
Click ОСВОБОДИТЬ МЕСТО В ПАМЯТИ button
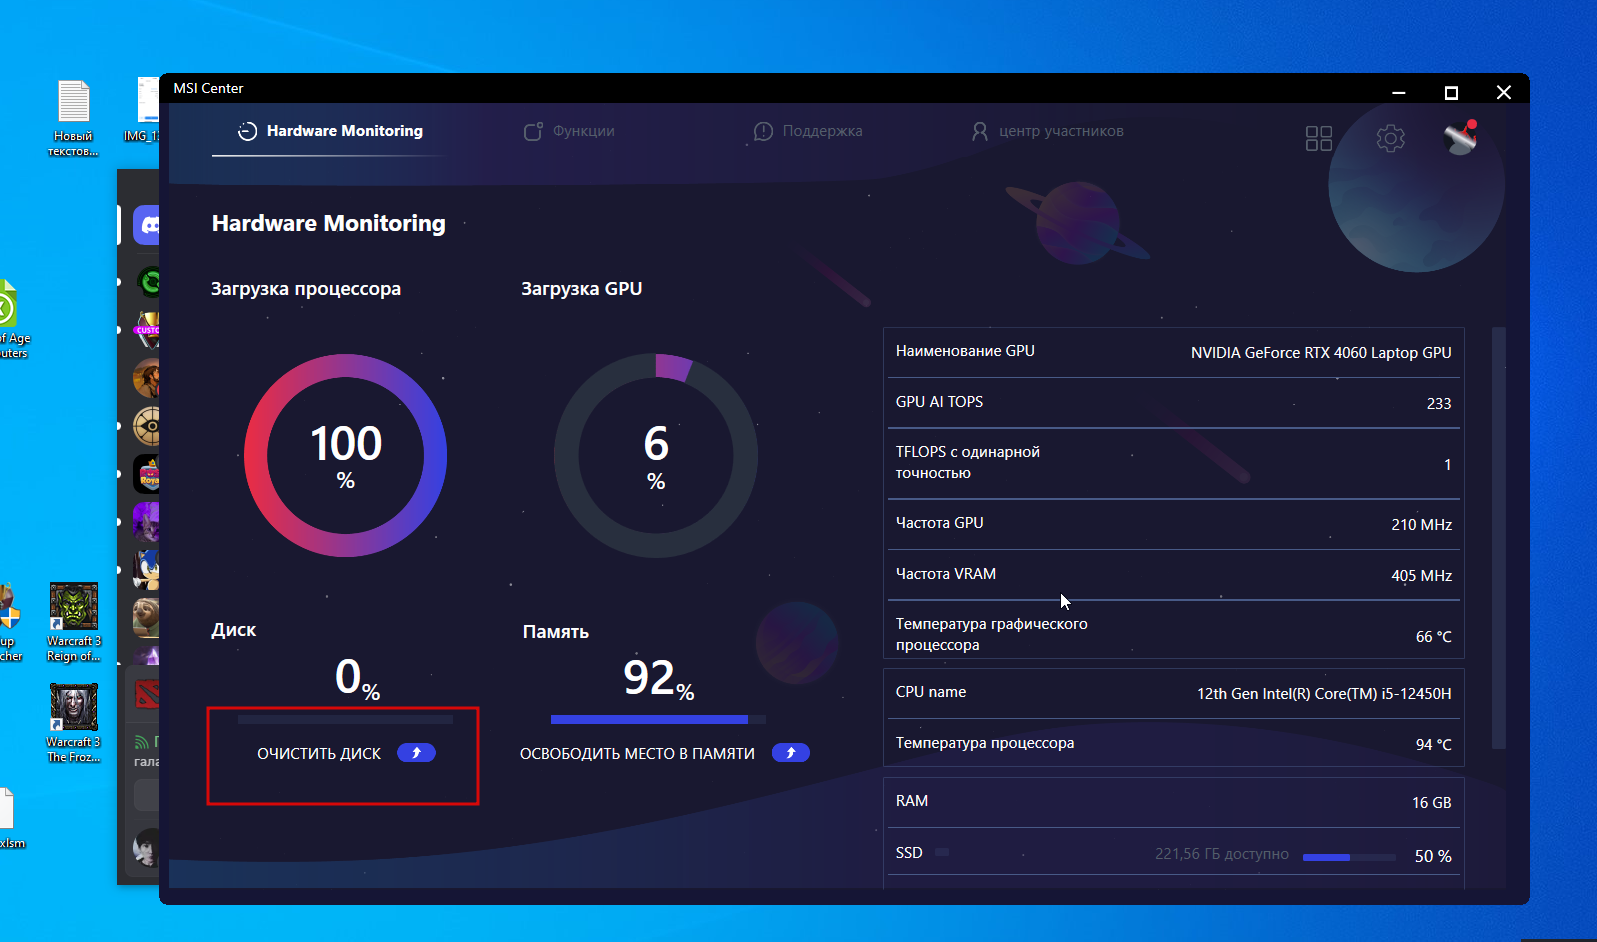point(664,753)
